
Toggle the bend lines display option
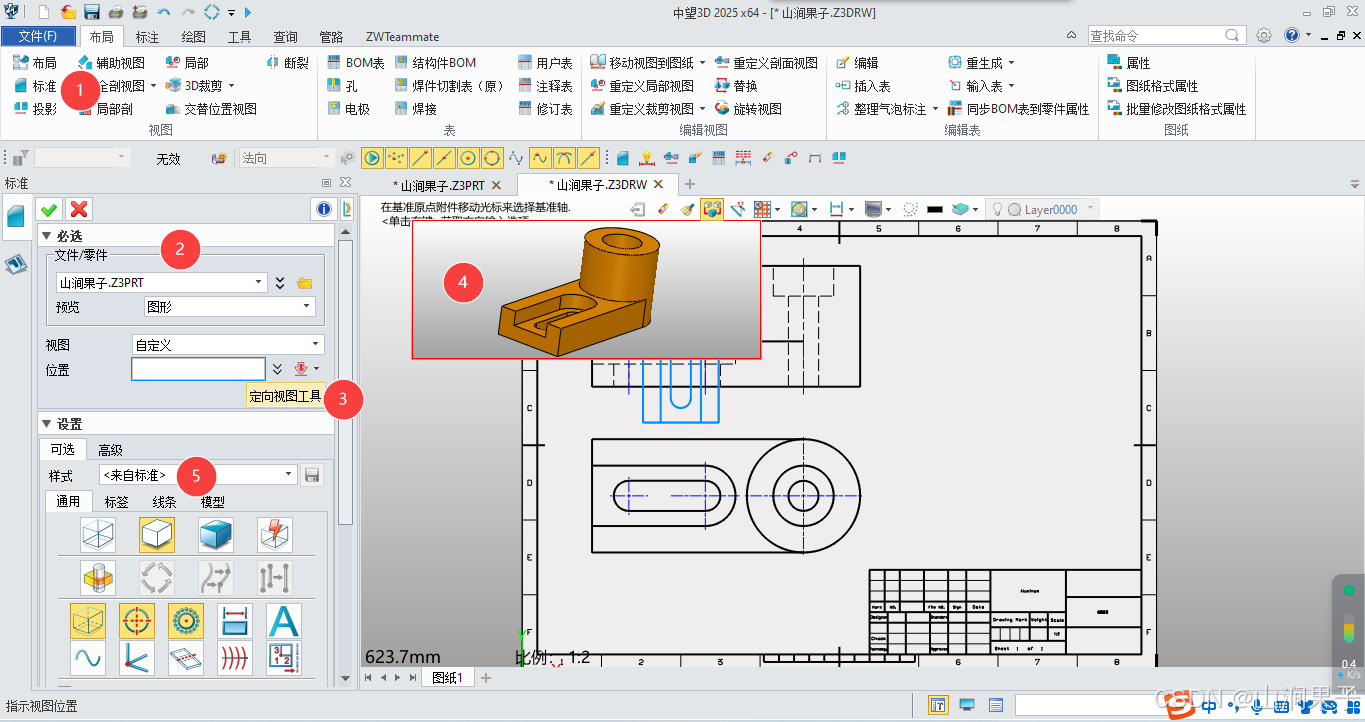(186, 658)
